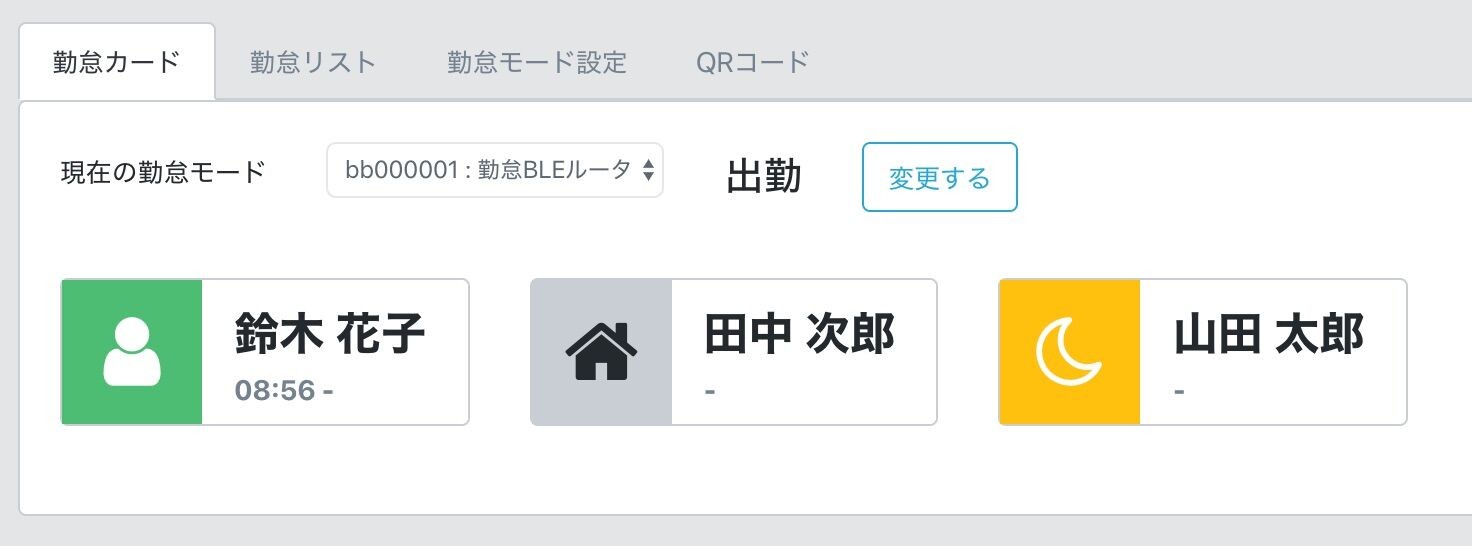Viewport: 1472px width, 546px height.
Task: Switch to the 勤怠カード tab
Action: coord(117,62)
